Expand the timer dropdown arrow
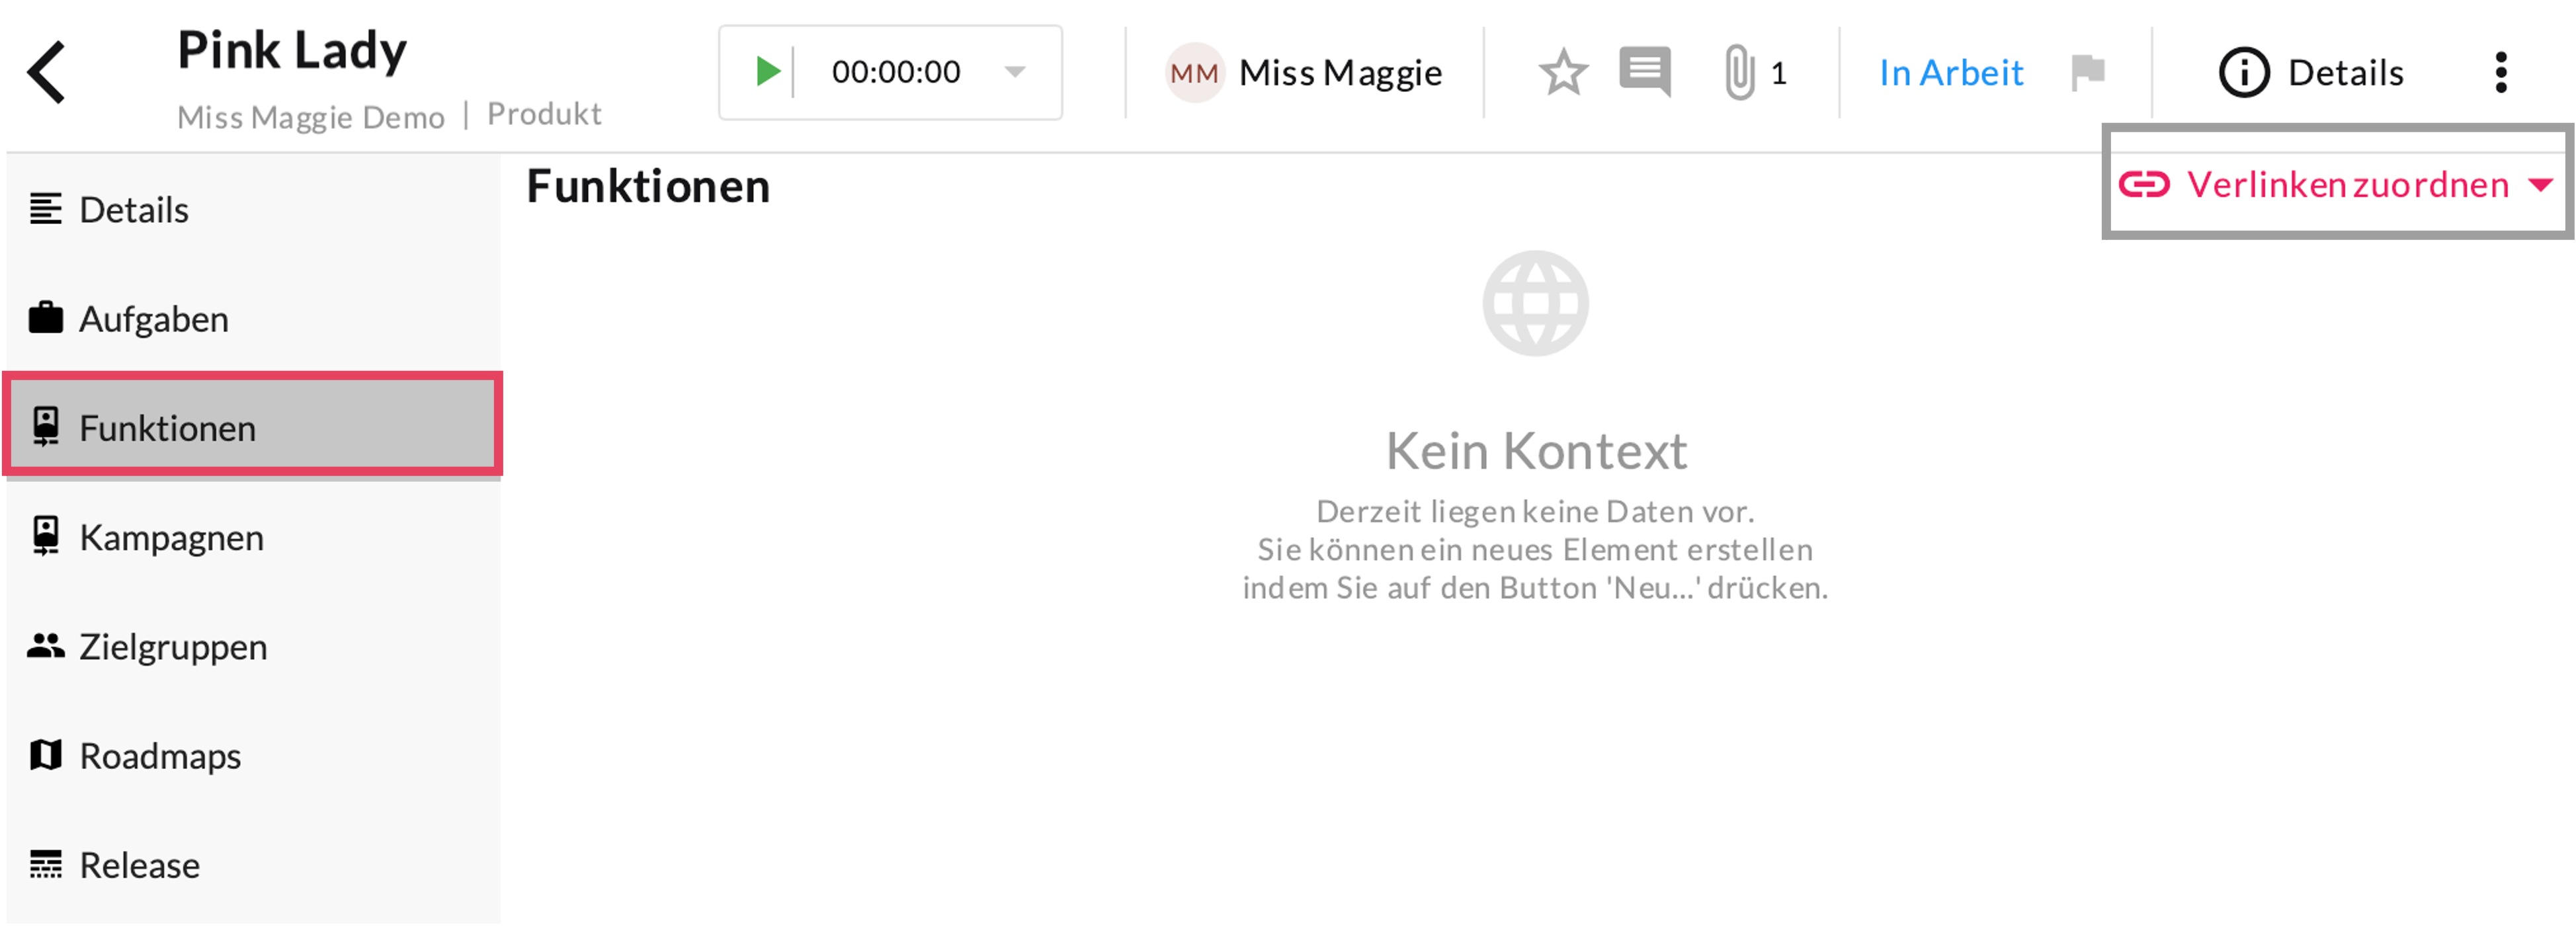This screenshot has width=2576, height=927. click(x=1014, y=72)
